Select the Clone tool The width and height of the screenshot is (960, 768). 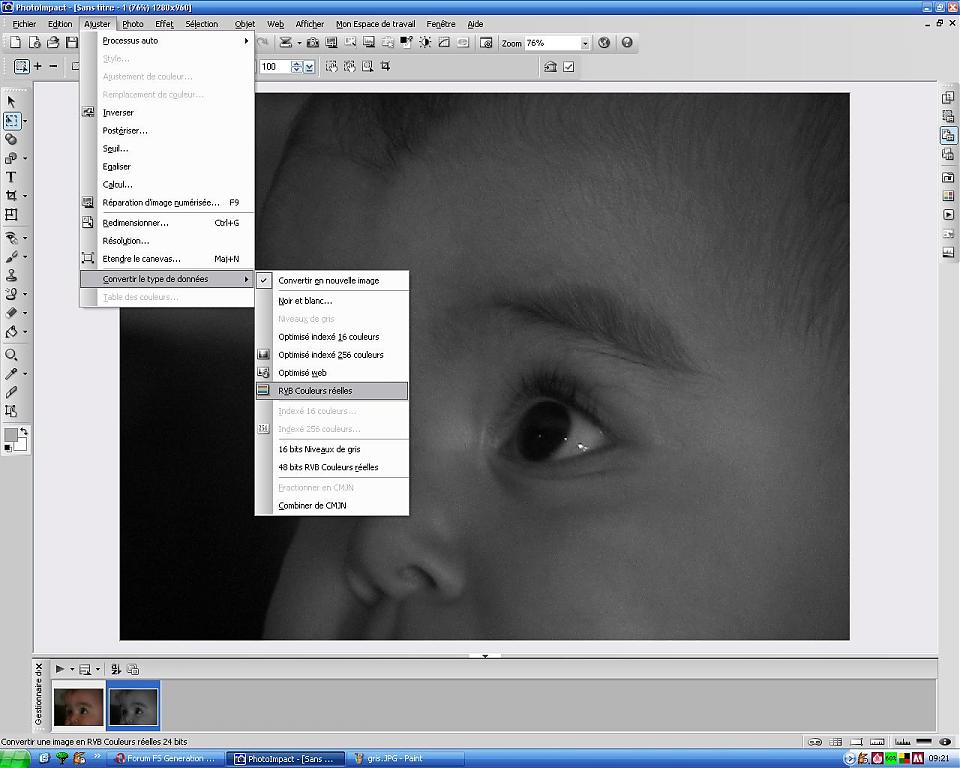coord(11,294)
